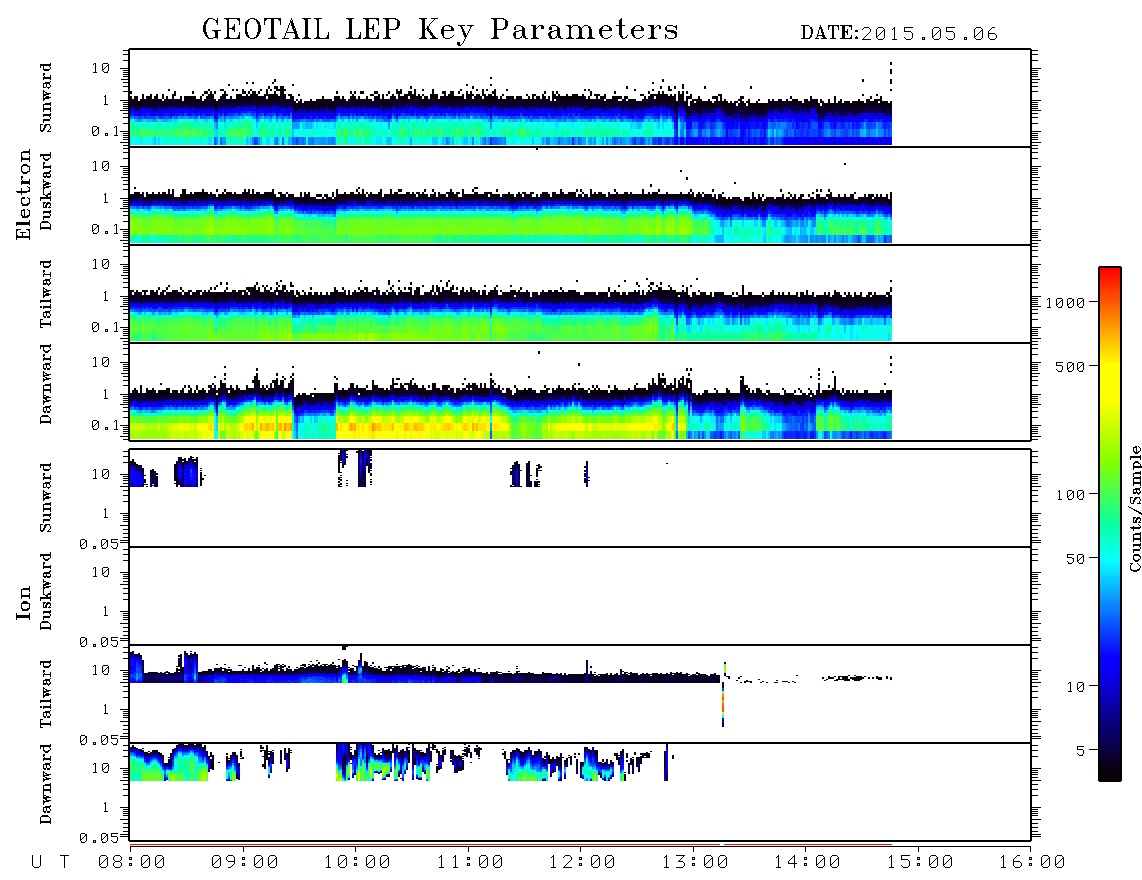Click the Counts/Sample colorbar label
Screen dimensions: 1142x880
pos(1134,508)
